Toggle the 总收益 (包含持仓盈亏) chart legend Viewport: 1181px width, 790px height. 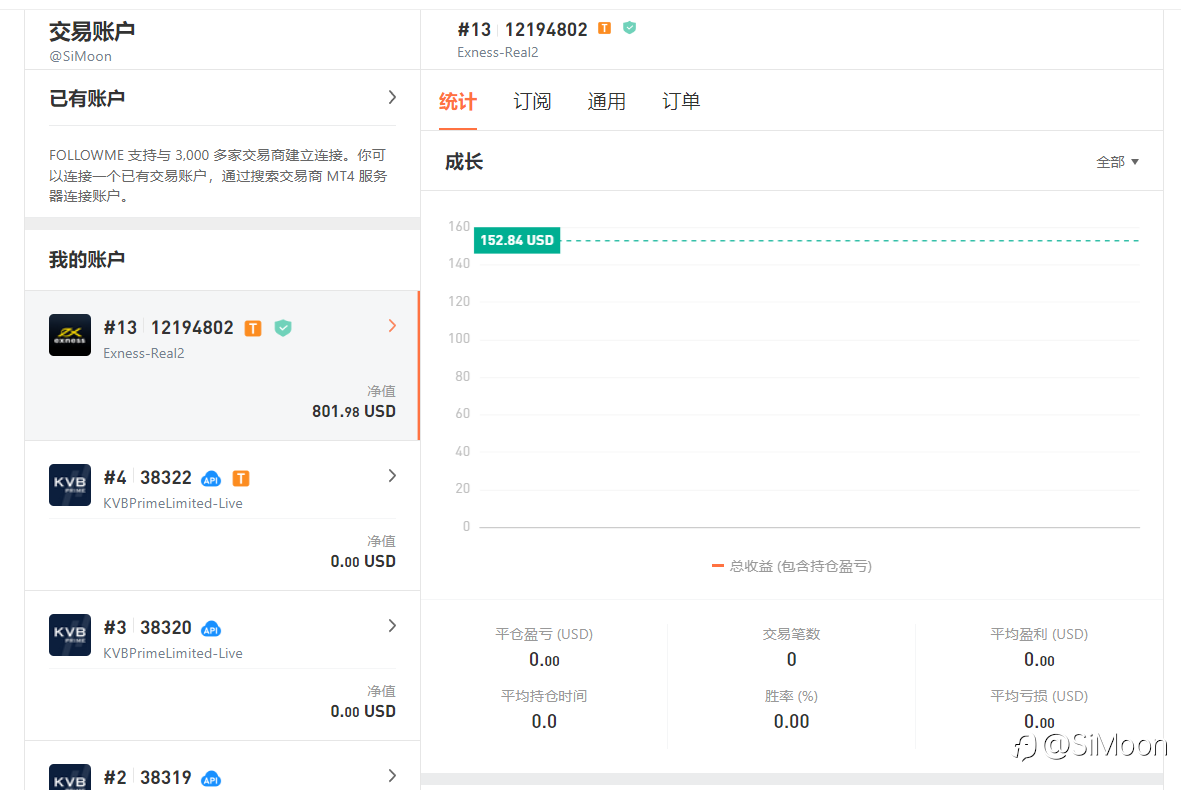point(792,566)
